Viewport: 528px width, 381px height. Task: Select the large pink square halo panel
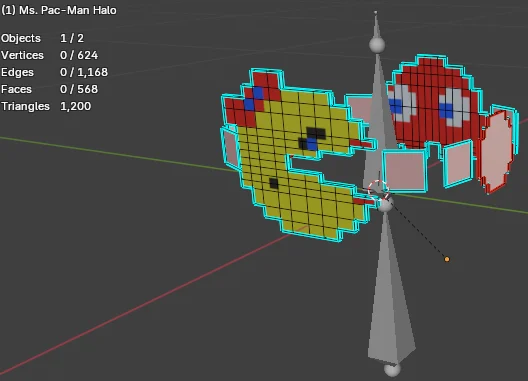(x=405, y=171)
